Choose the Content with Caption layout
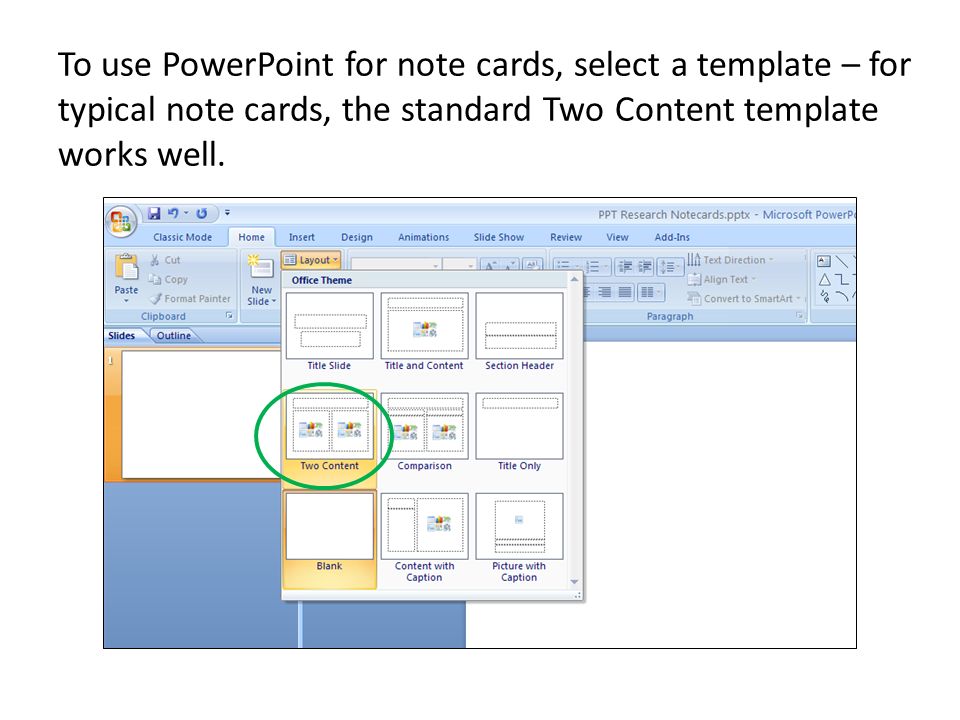This screenshot has height=720, width=960. tap(424, 538)
